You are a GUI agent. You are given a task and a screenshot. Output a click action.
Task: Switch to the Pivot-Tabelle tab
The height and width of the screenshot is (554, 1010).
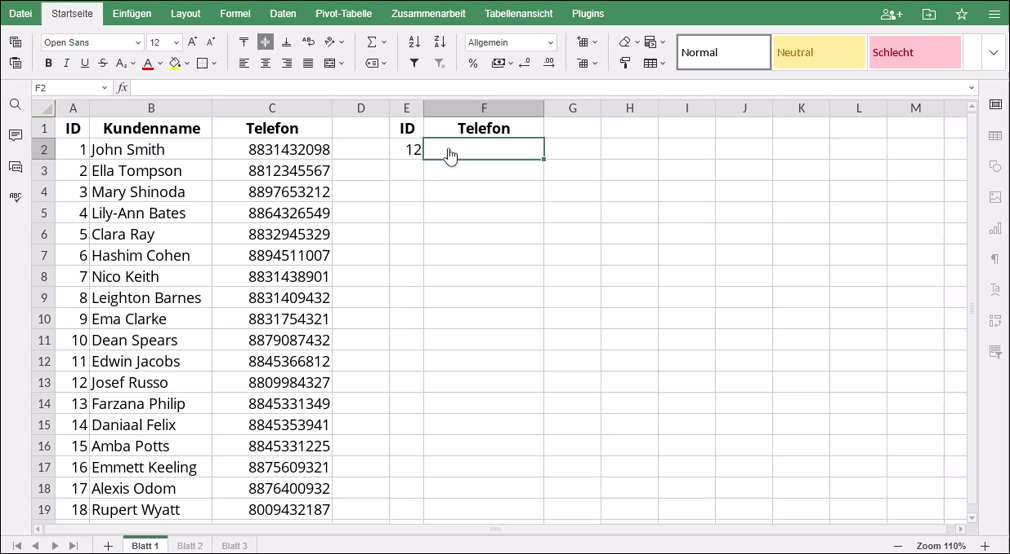click(343, 14)
